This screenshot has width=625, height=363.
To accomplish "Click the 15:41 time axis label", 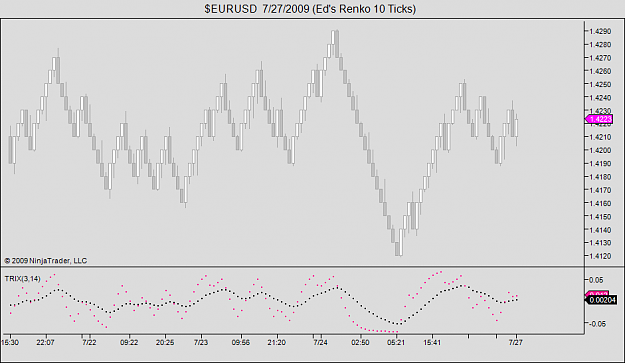I will tap(432, 343).
